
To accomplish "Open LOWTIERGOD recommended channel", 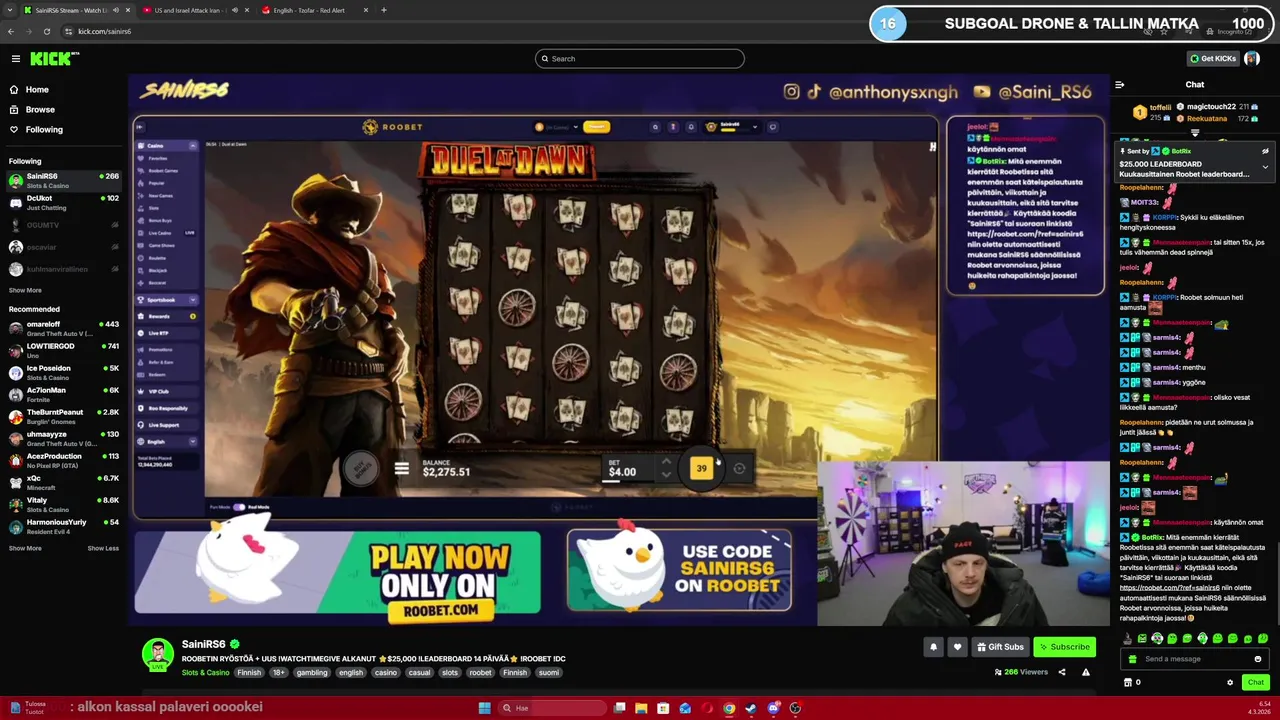I will 63,350.
